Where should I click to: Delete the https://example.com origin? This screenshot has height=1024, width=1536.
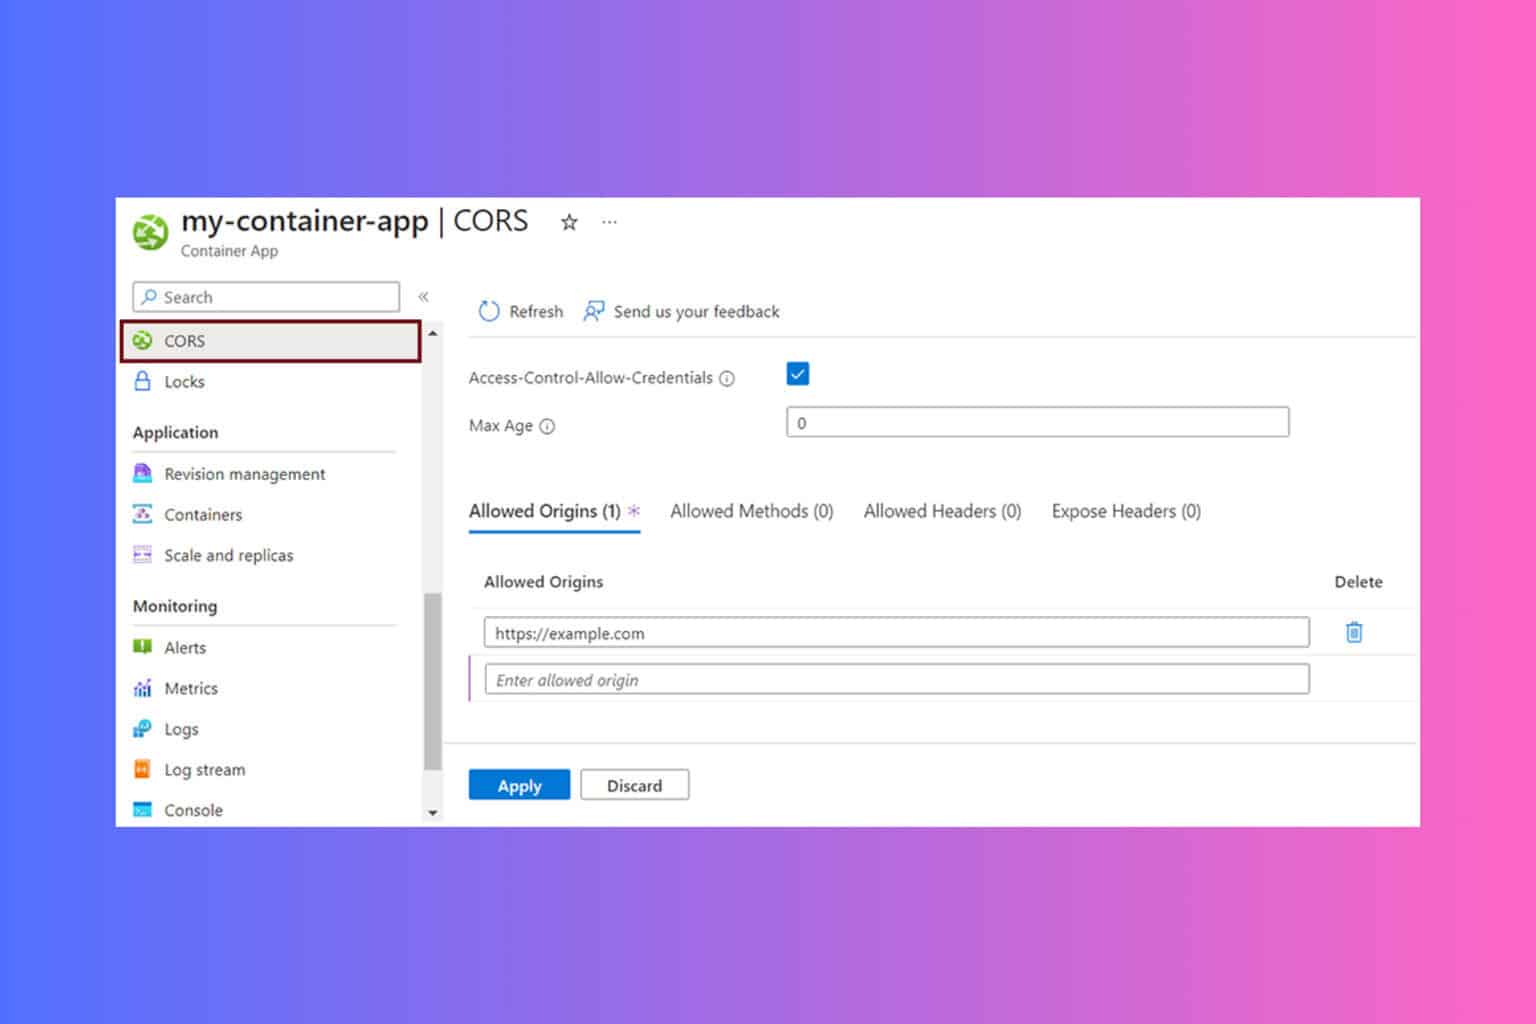point(1354,632)
